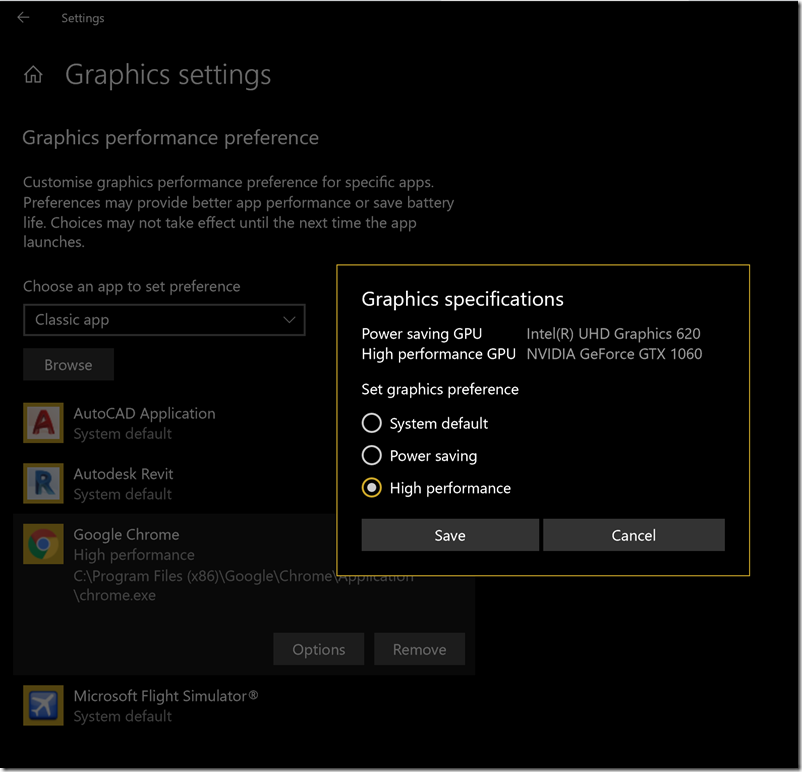Click the Autodesk Revit icon
Viewport: 802px width, 772px height.
(43, 483)
